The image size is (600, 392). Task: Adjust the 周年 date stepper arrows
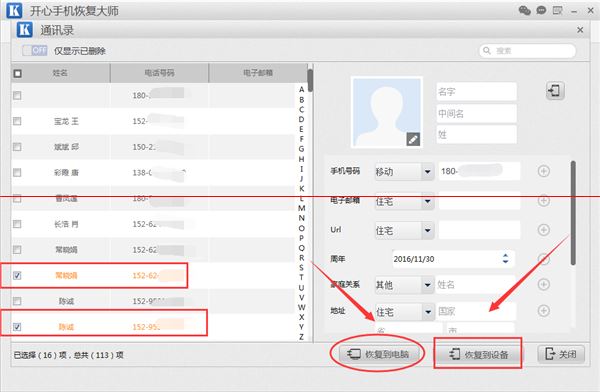pyautogui.click(x=505, y=258)
